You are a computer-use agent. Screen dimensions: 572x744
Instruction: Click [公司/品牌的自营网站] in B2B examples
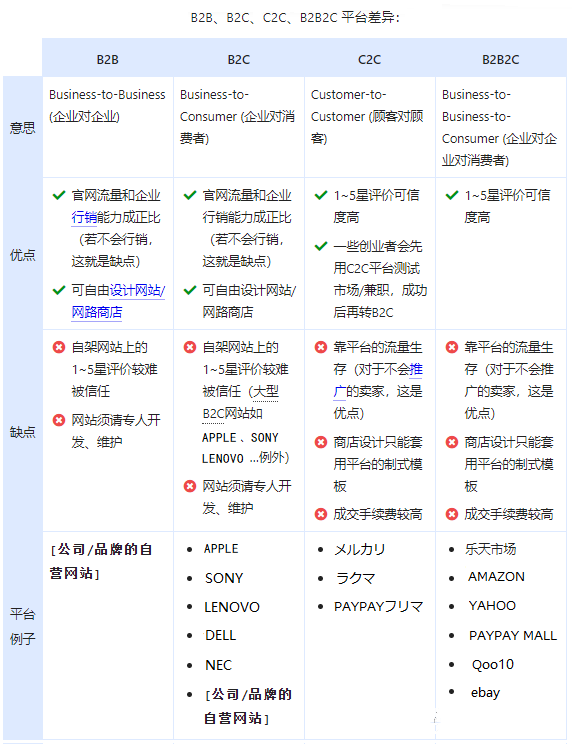point(101,561)
